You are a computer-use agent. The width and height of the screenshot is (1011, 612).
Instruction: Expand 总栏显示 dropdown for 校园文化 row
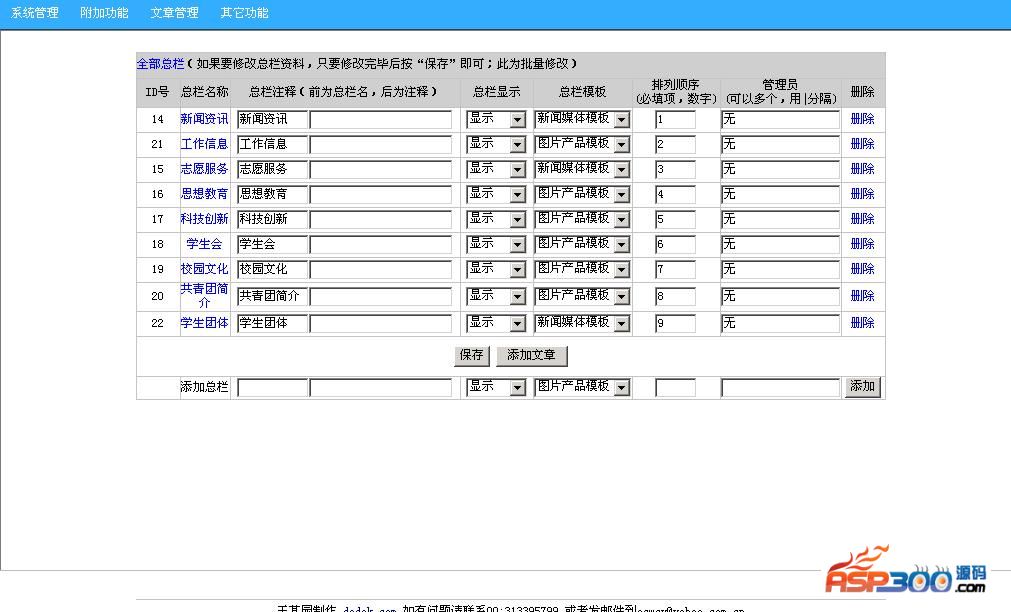(x=496, y=269)
